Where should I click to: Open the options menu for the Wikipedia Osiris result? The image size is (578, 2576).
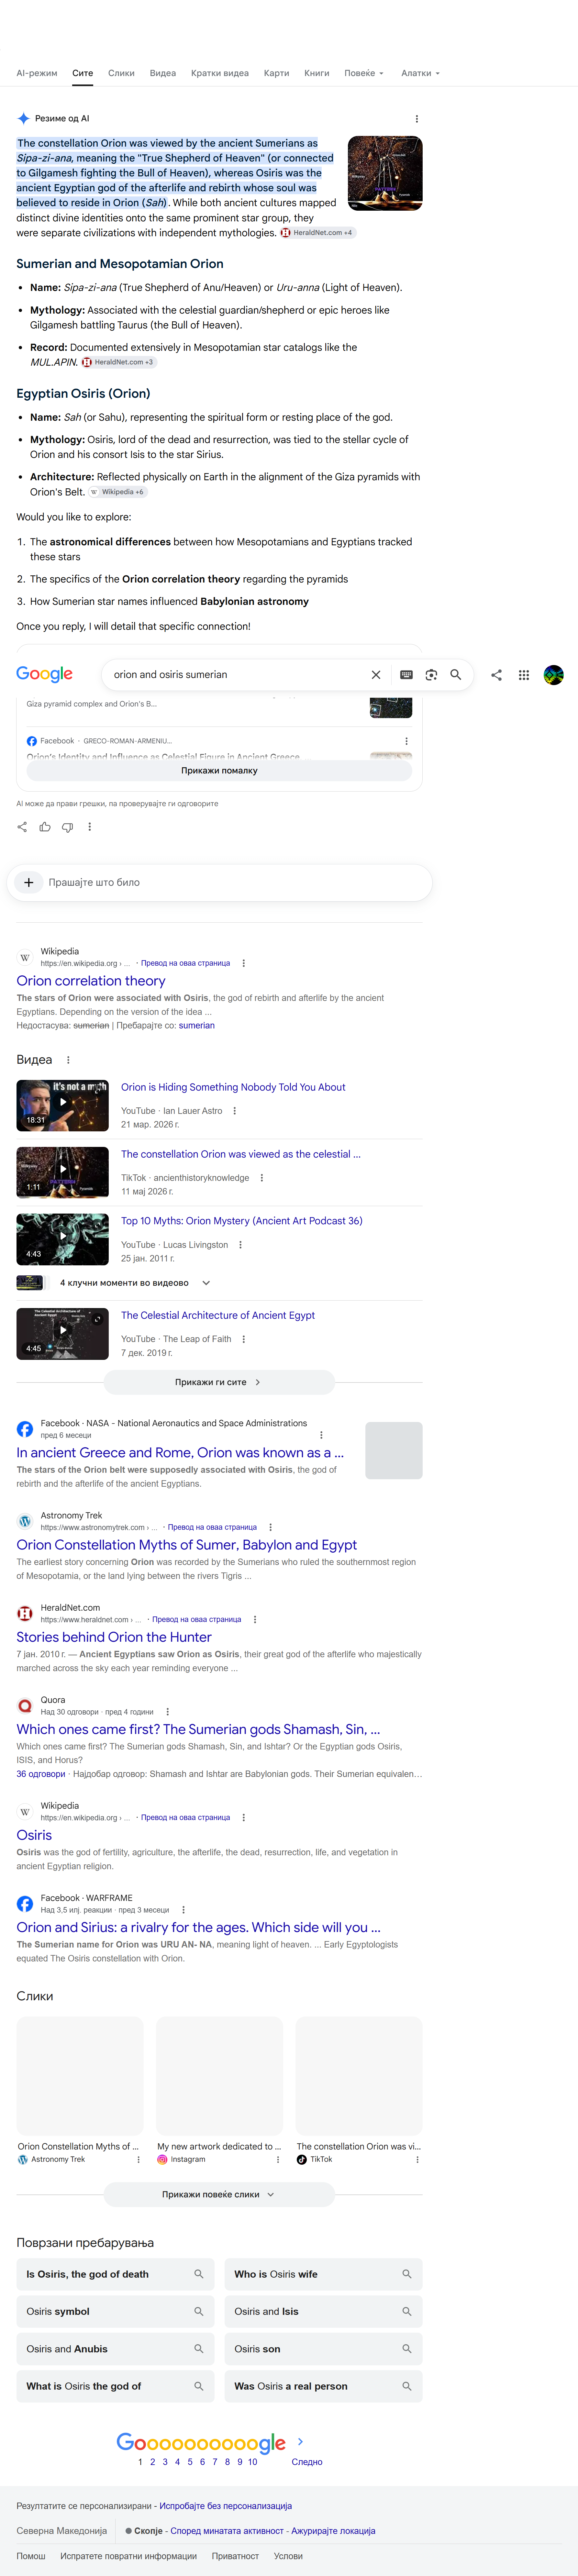click(244, 1818)
